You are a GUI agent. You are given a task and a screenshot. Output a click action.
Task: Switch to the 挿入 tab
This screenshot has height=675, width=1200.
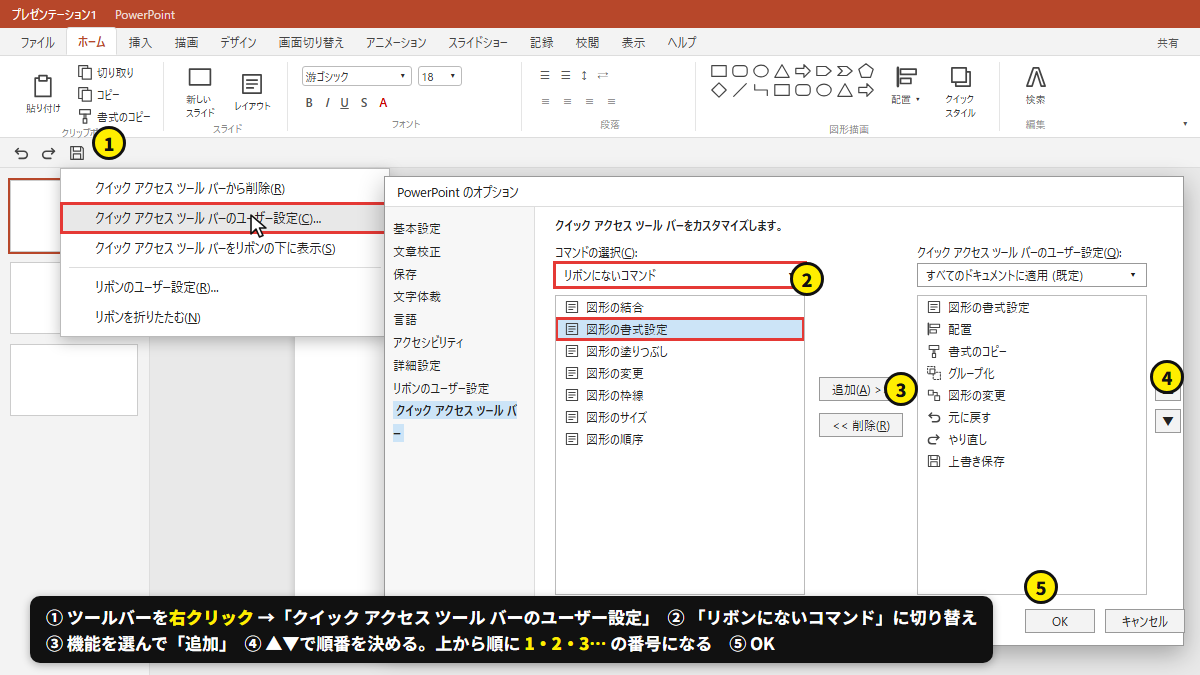click(141, 42)
